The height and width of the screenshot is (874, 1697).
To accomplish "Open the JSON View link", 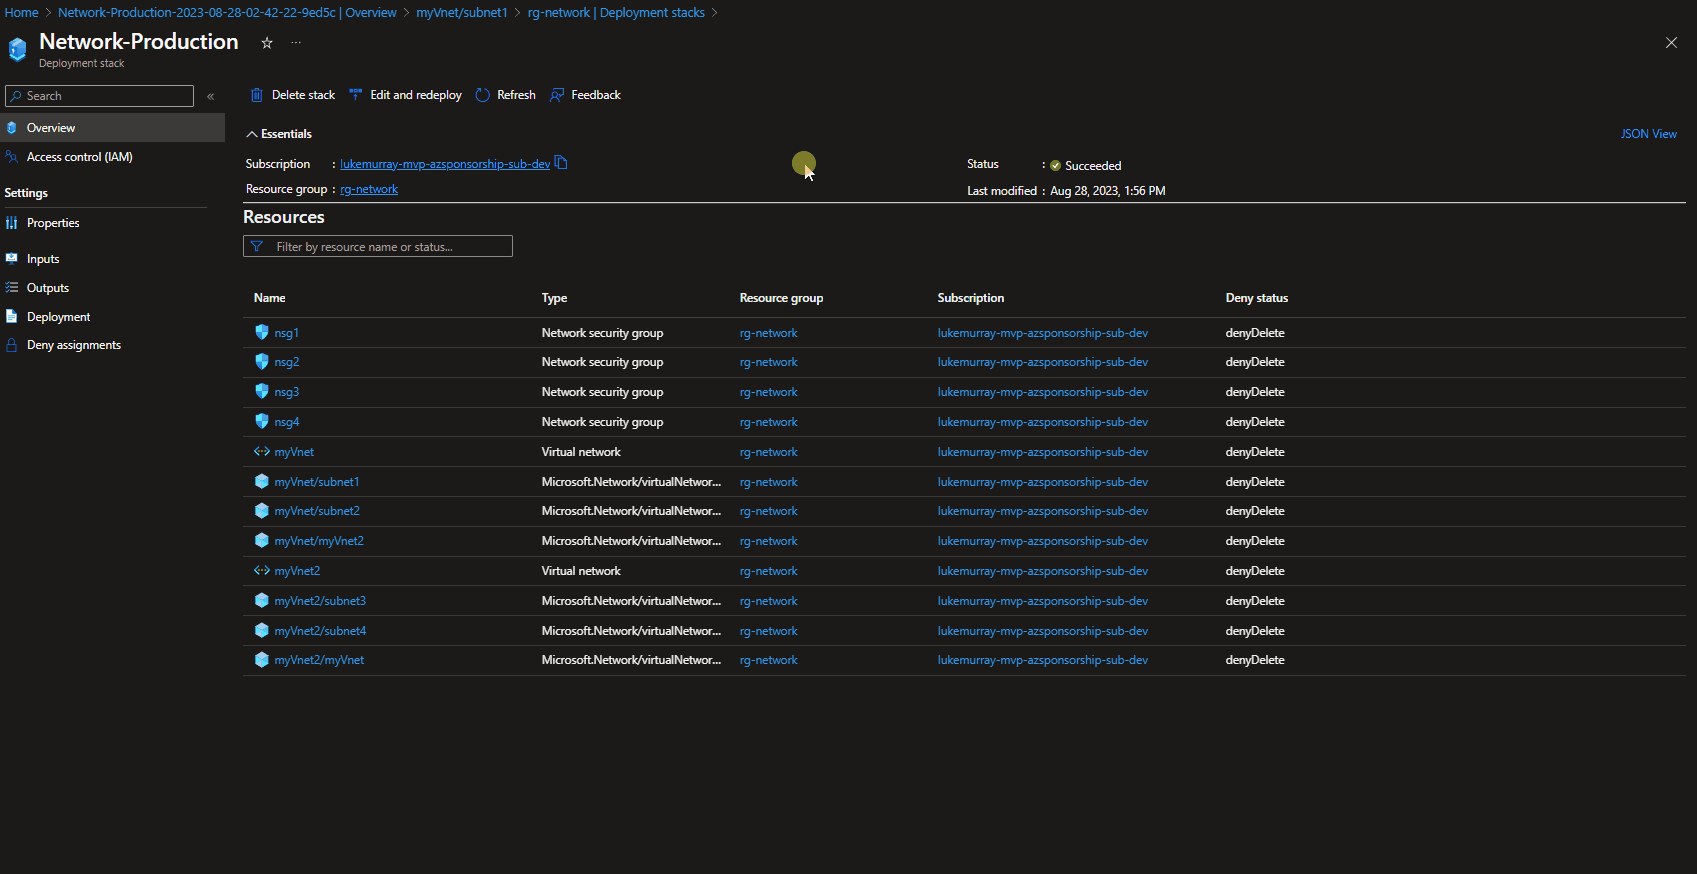I will [x=1648, y=134].
